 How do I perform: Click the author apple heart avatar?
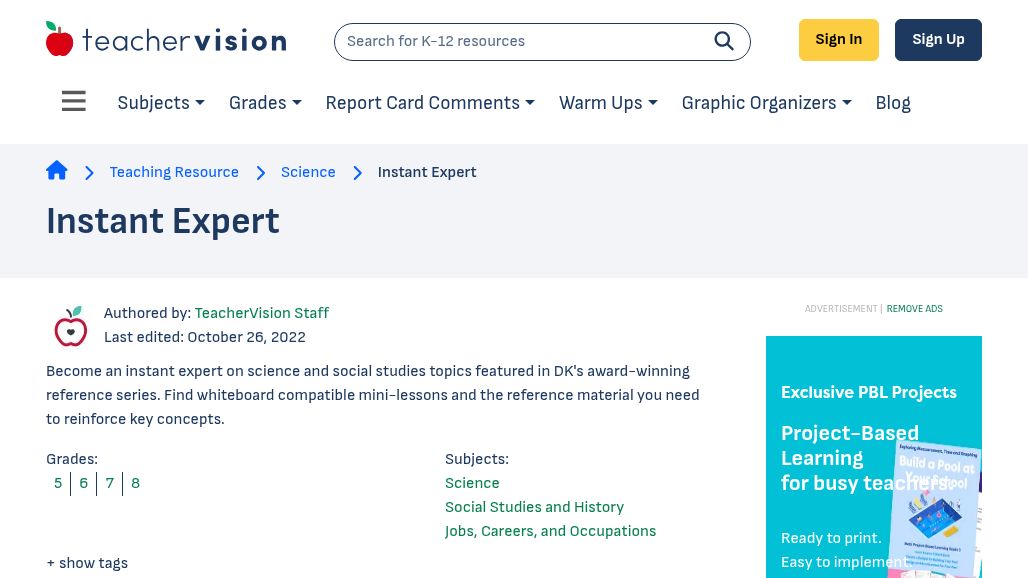pos(71,326)
